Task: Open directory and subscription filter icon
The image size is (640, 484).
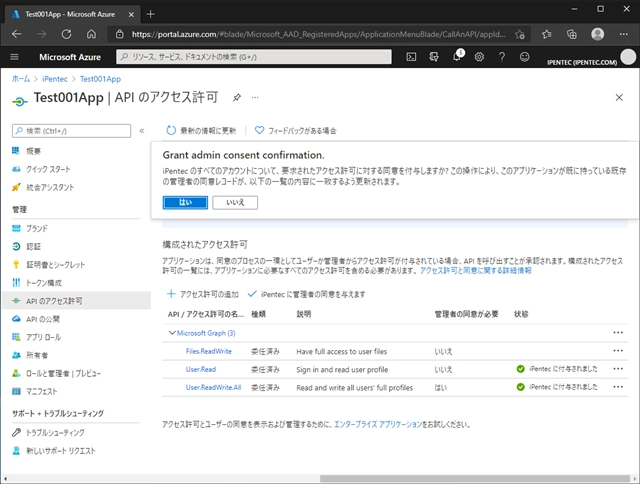Action: (x=434, y=57)
